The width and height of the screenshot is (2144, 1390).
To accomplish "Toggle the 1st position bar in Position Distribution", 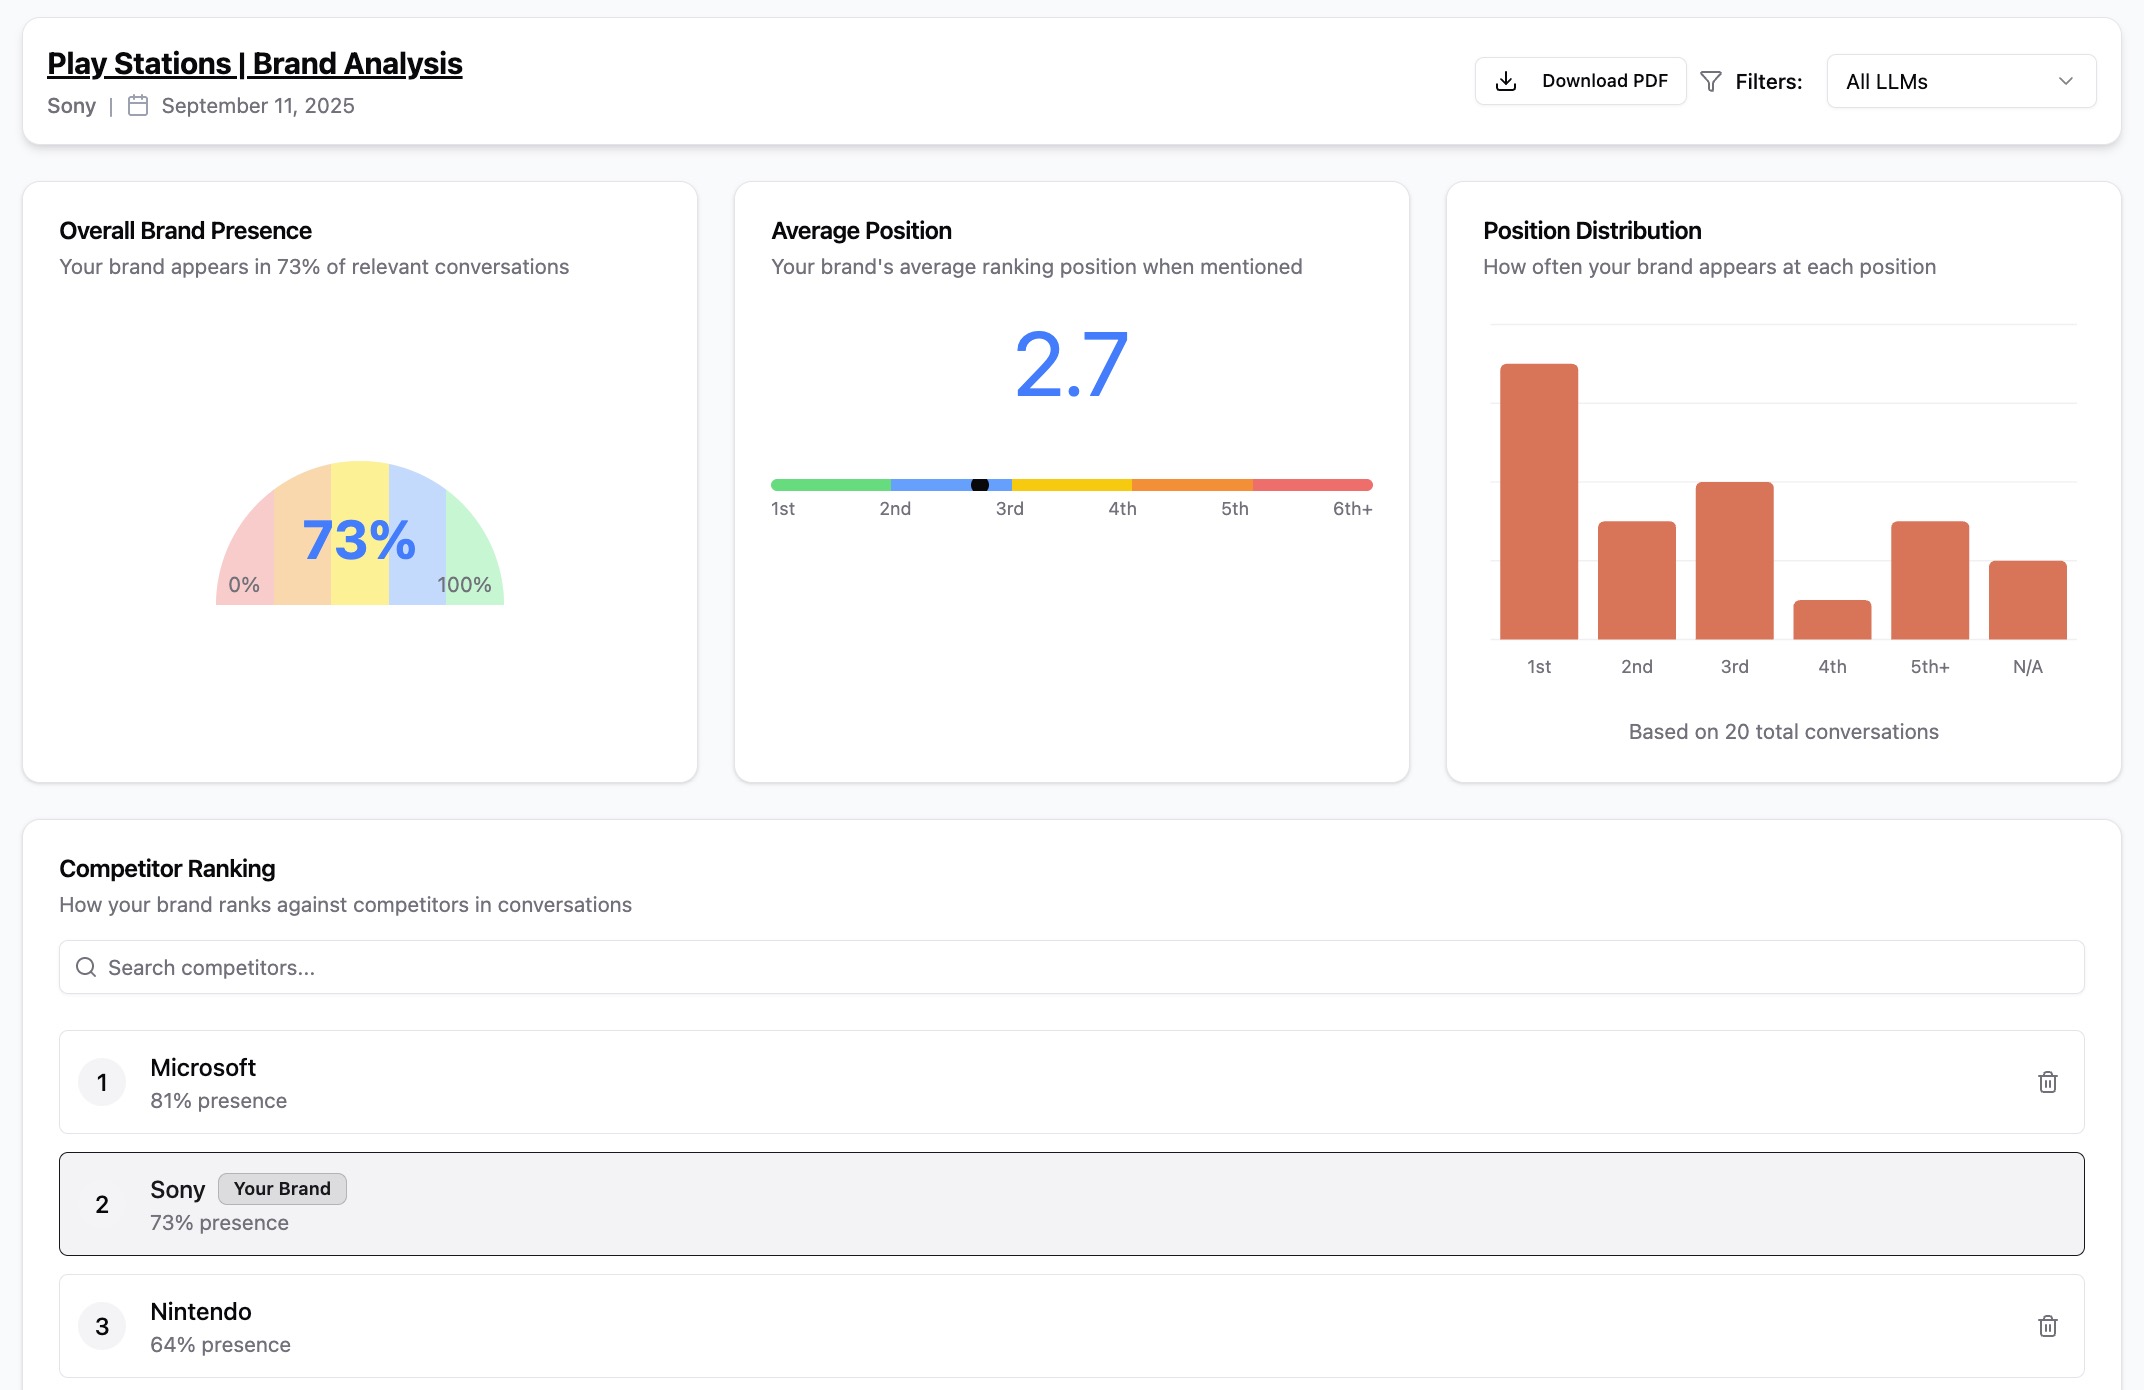I will point(1538,500).
